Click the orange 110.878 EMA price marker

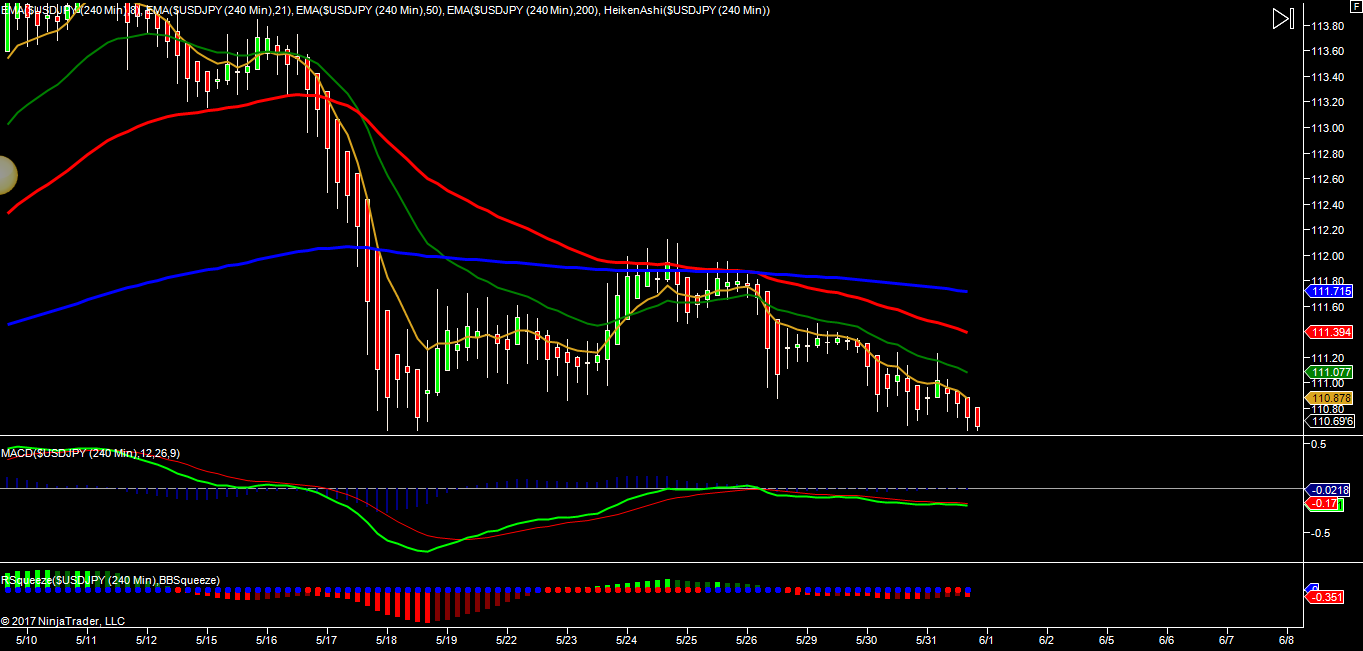click(1330, 398)
